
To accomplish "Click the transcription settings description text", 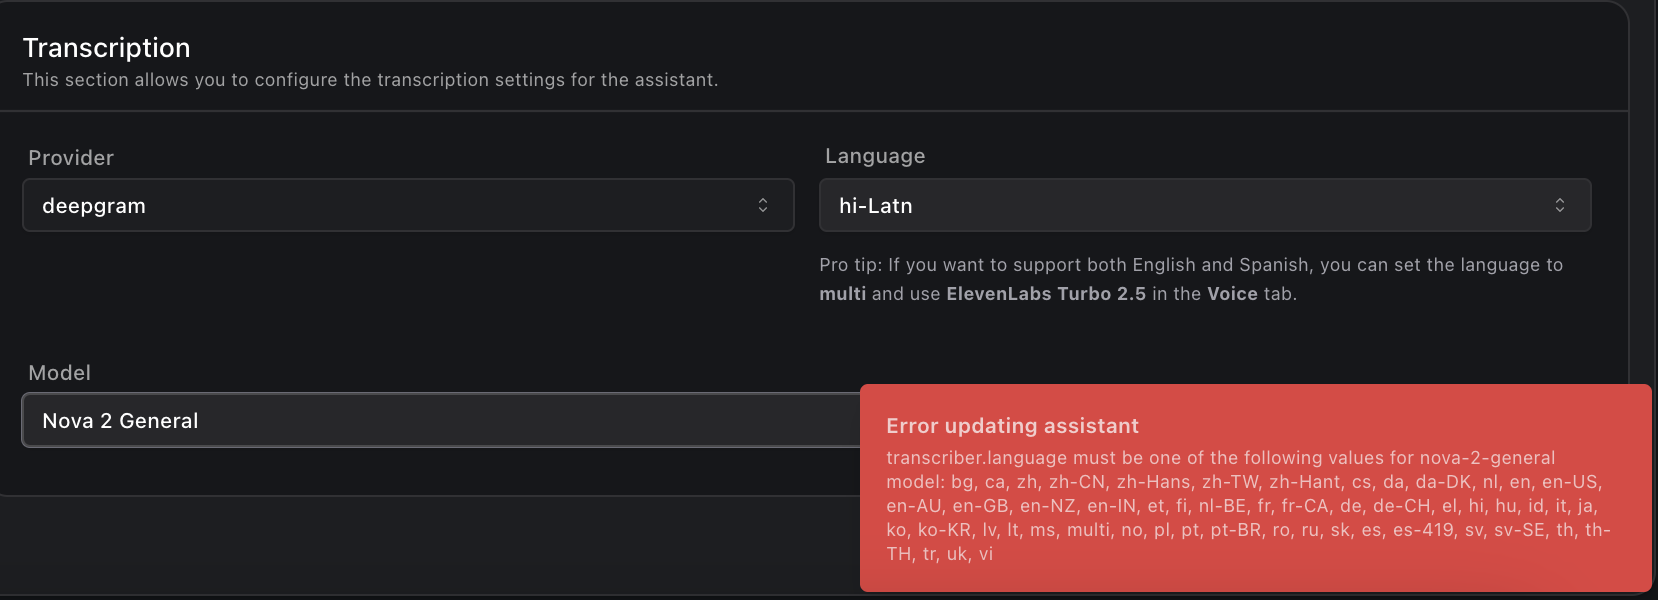I will point(370,80).
